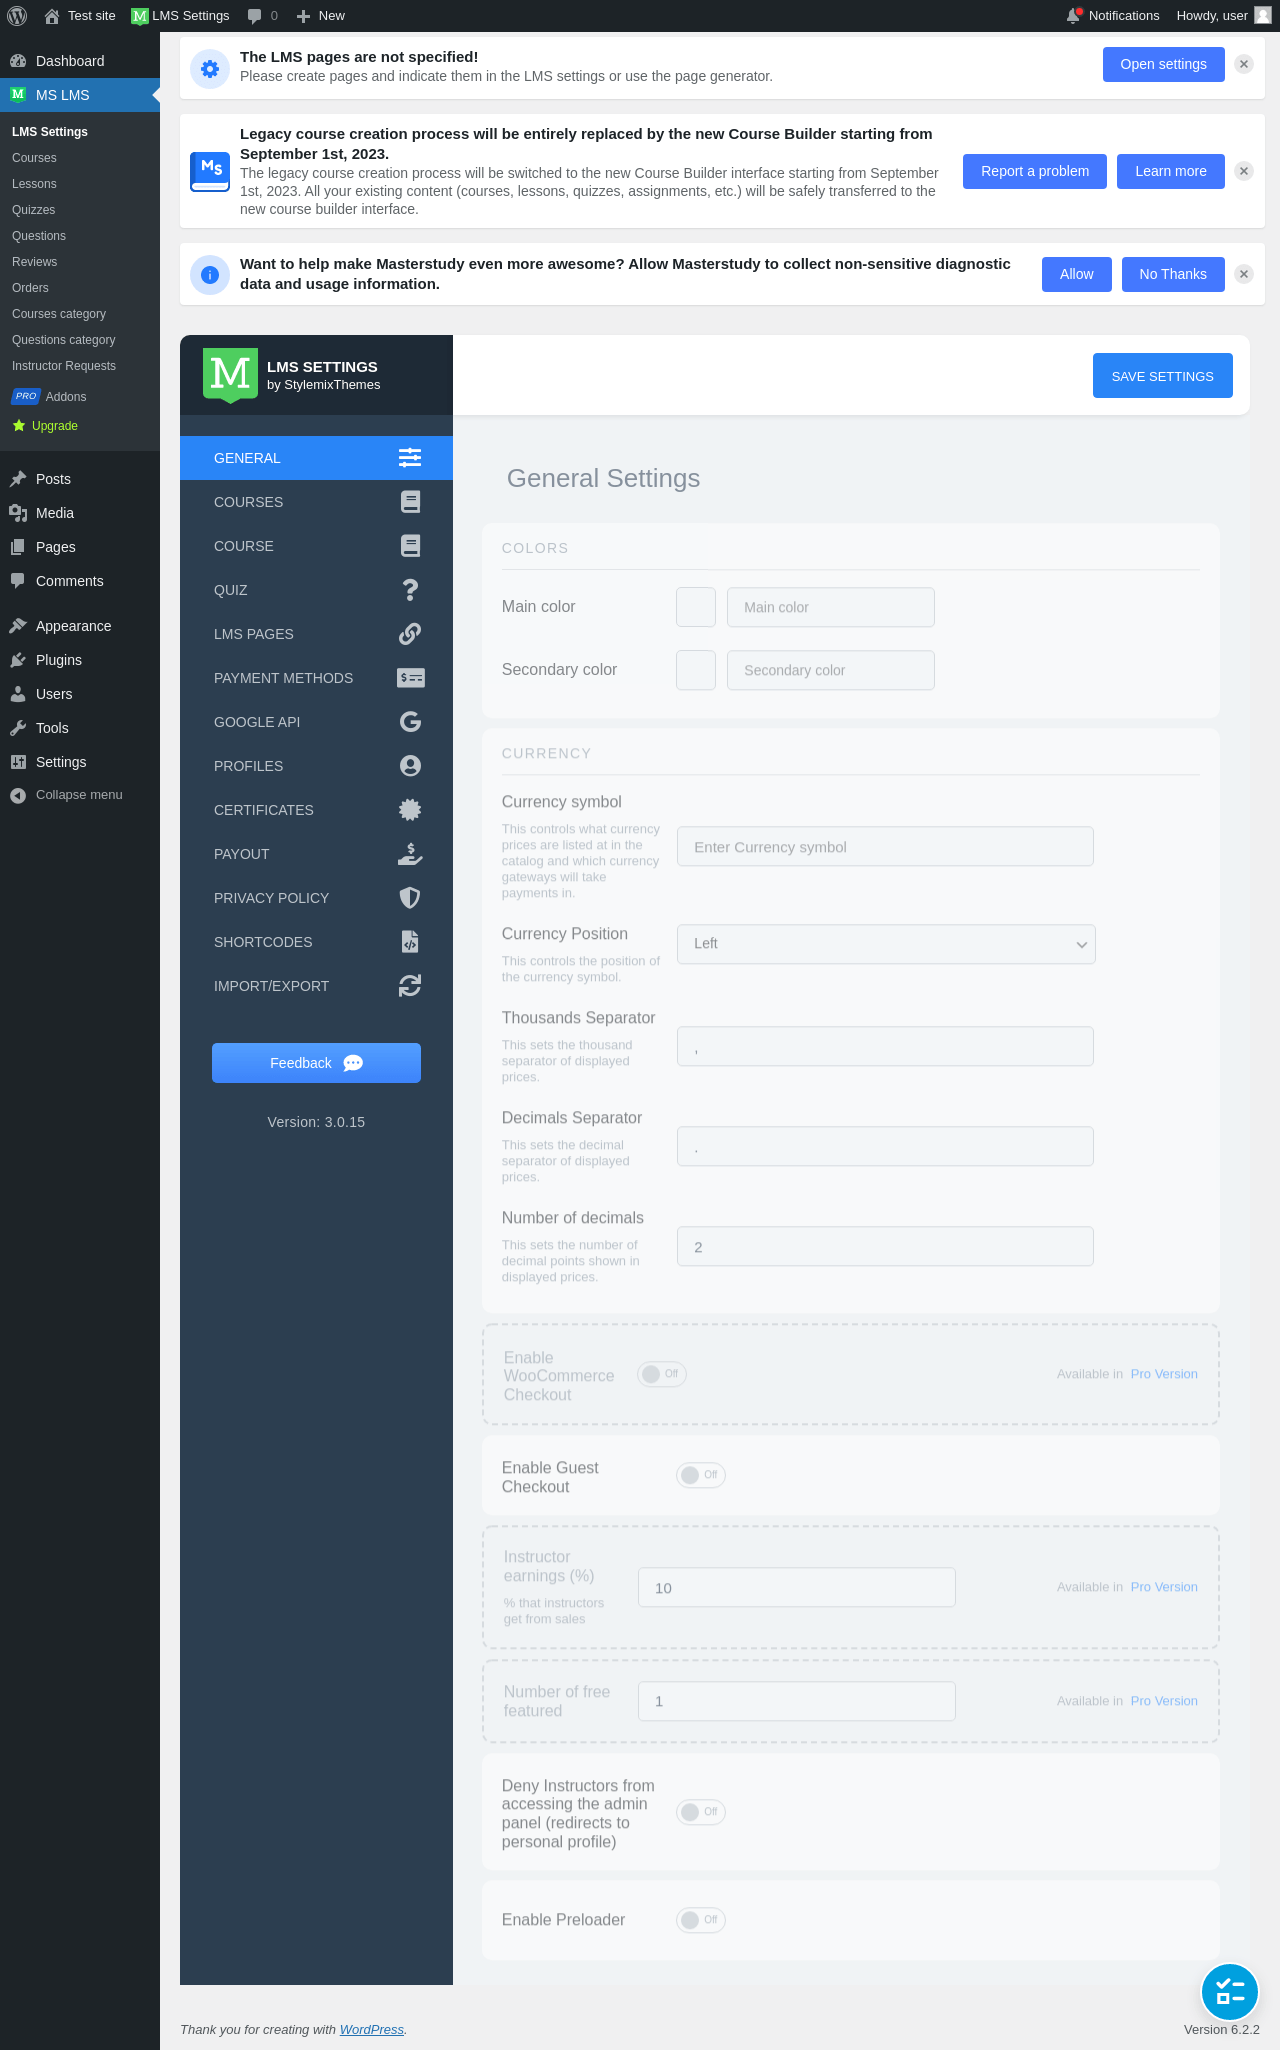Open Secondary color swatch picker
This screenshot has height=2050, width=1280.
point(696,670)
